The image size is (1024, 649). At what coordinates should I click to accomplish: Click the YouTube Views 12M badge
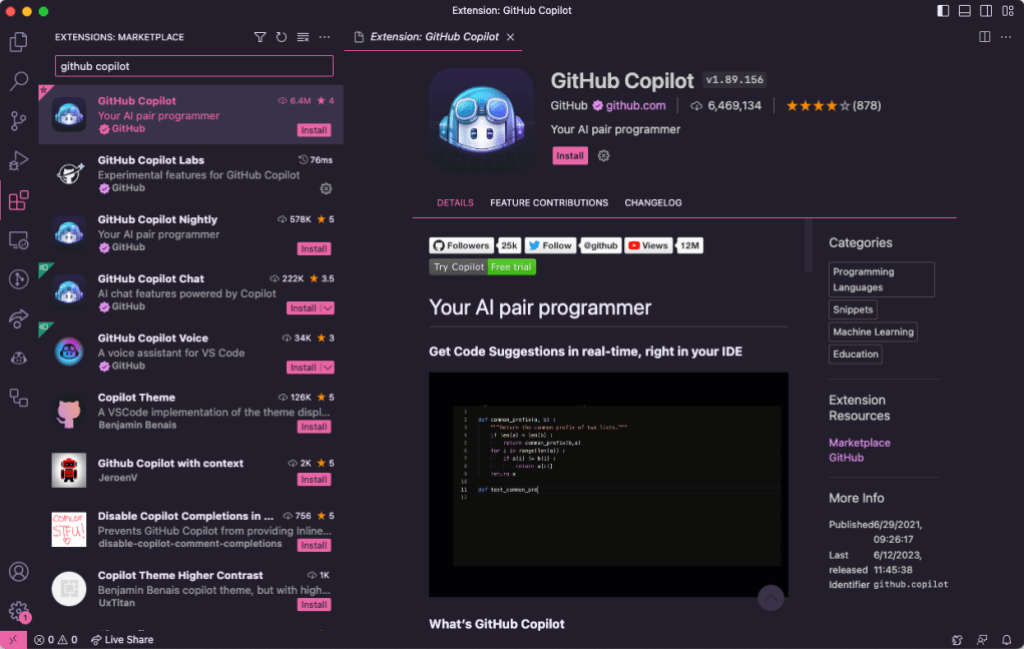click(x=664, y=245)
